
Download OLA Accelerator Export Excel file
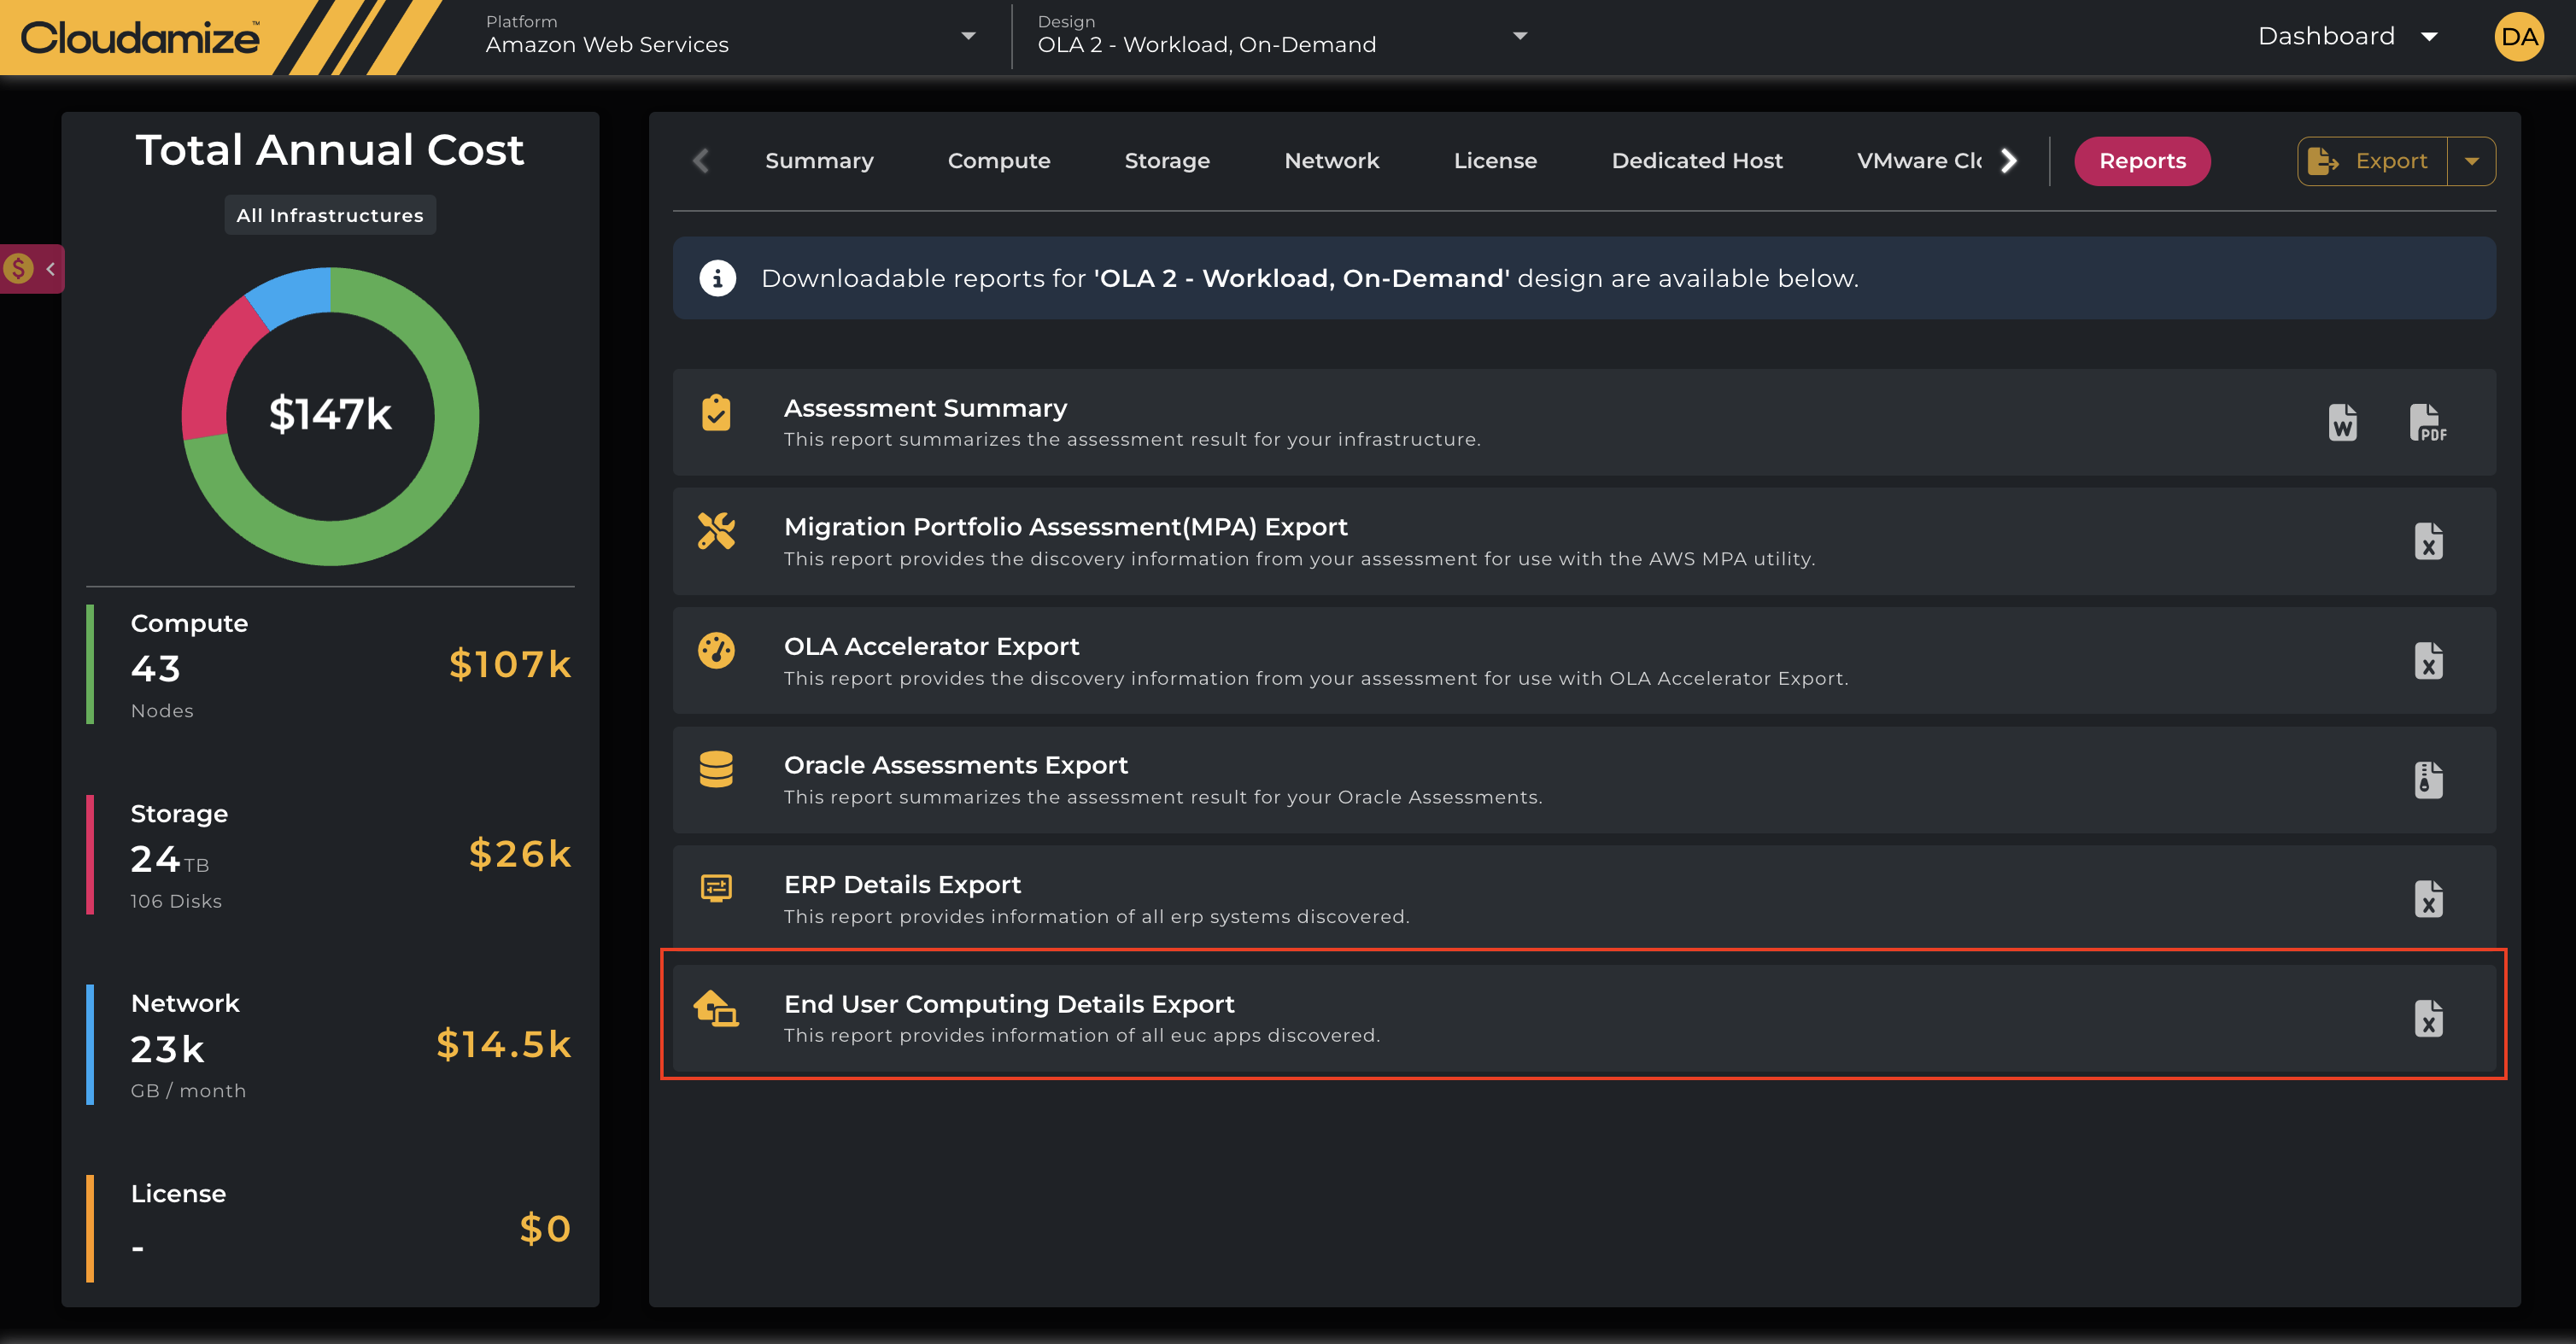[x=2428, y=660]
